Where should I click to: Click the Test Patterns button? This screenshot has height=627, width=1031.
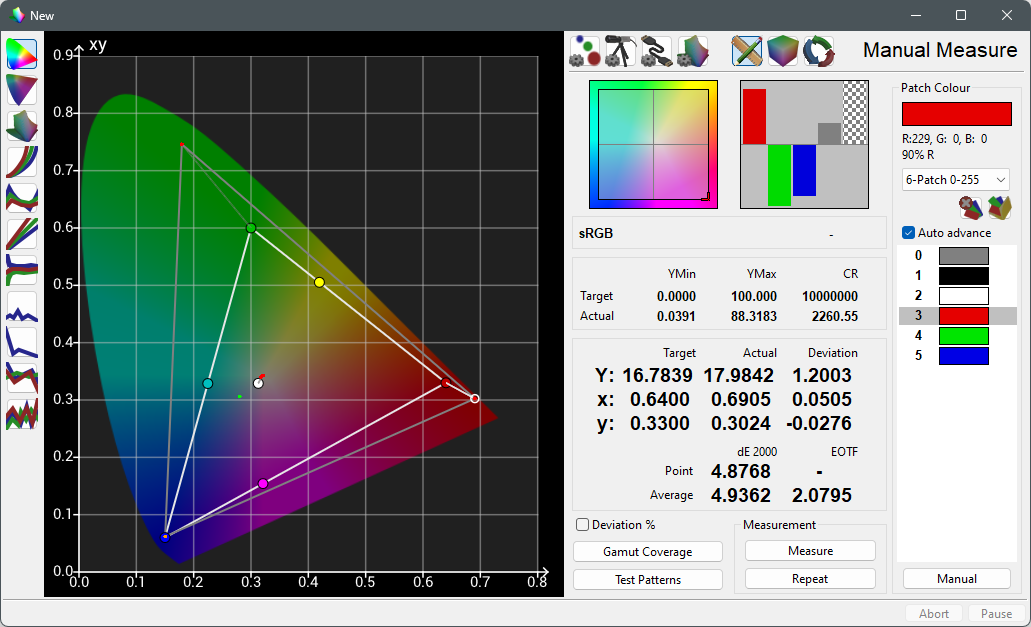coord(647,579)
